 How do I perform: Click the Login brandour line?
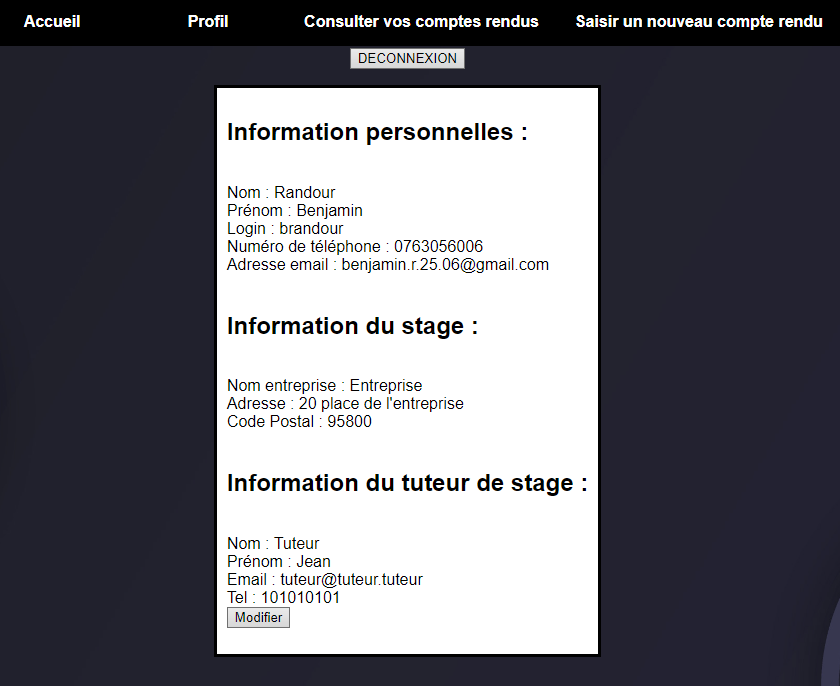click(285, 229)
